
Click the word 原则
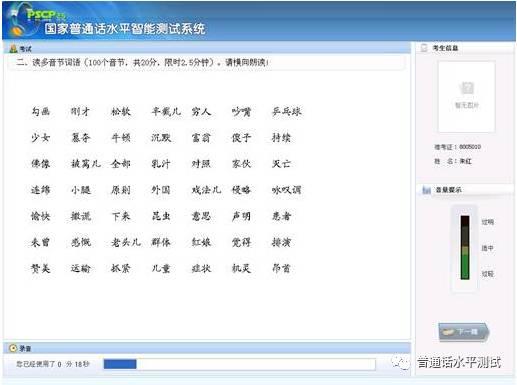pyautogui.click(x=121, y=190)
